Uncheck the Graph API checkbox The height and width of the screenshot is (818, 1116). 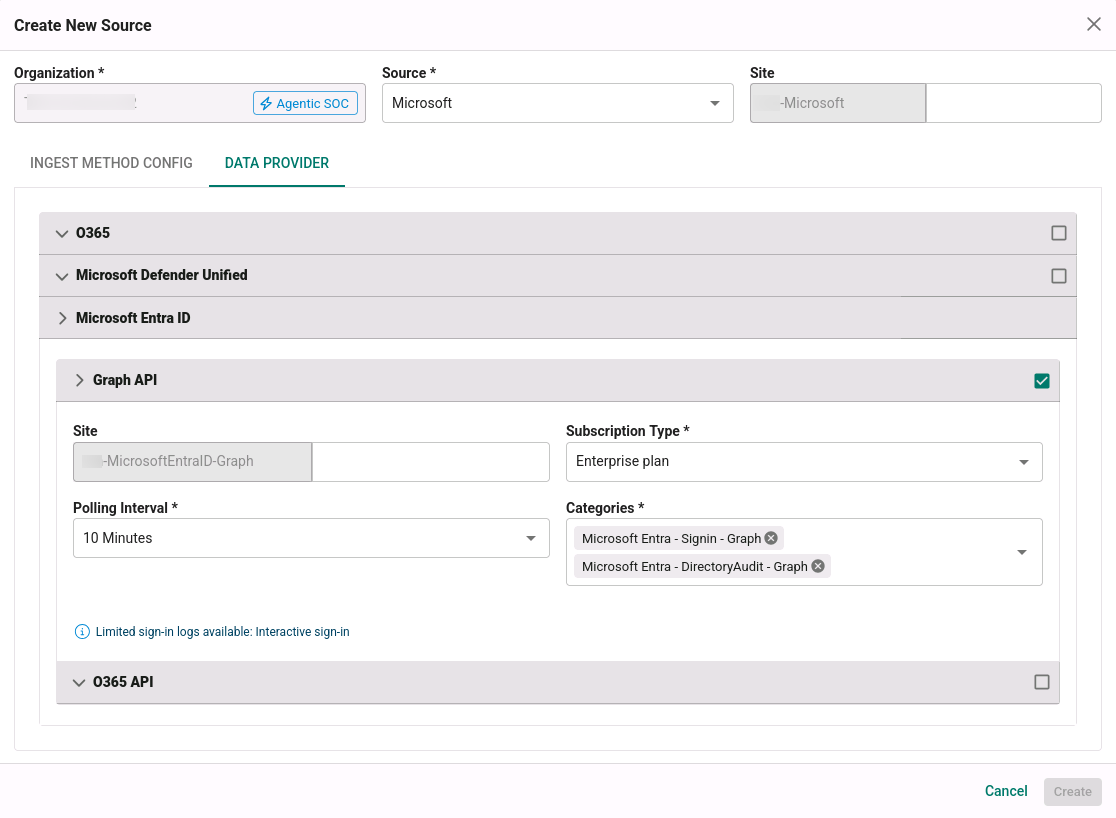click(1041, 381)
